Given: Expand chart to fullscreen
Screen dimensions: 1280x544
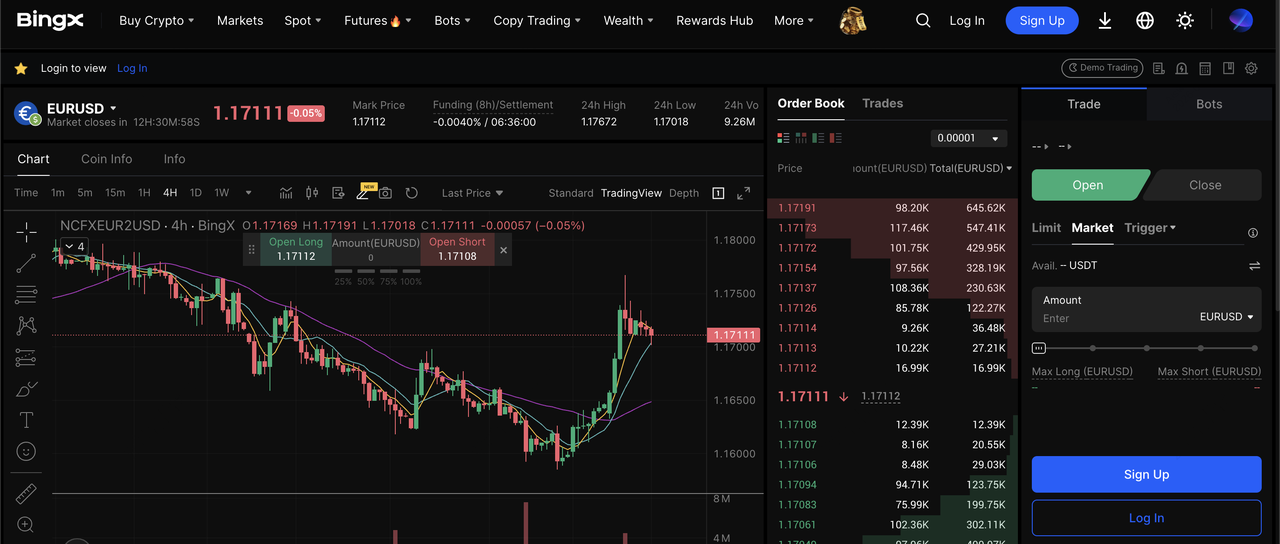Looking at the screenshot, I should 743,193.
